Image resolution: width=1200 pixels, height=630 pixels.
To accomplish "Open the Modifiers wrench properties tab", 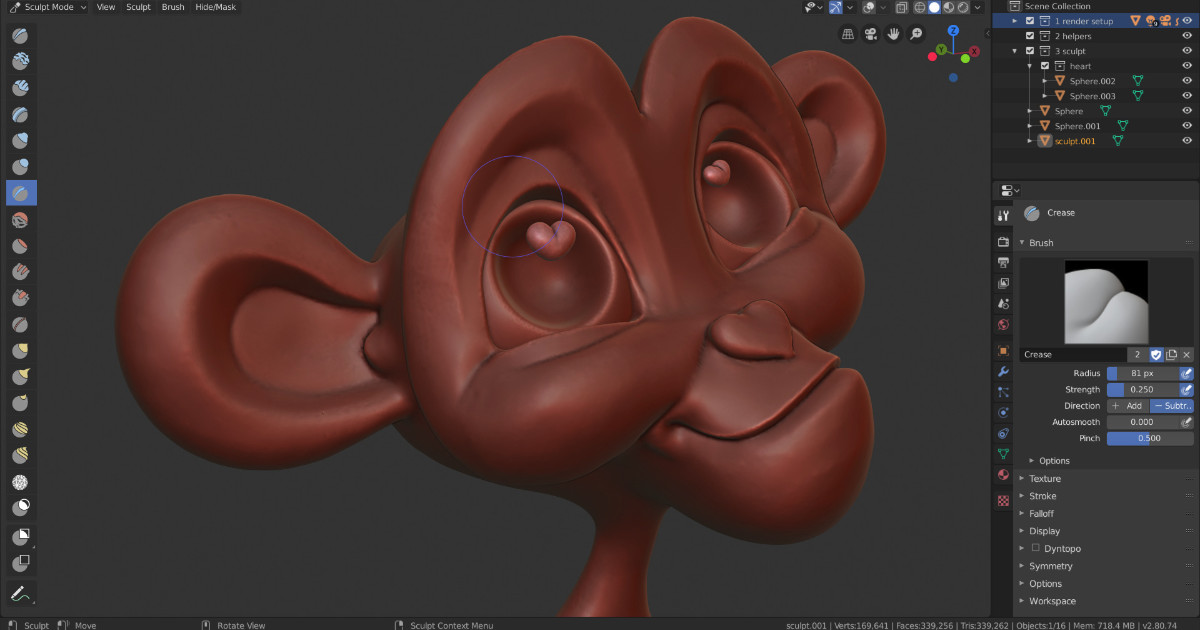I will pyautogui.click(x=1003, y=371).
